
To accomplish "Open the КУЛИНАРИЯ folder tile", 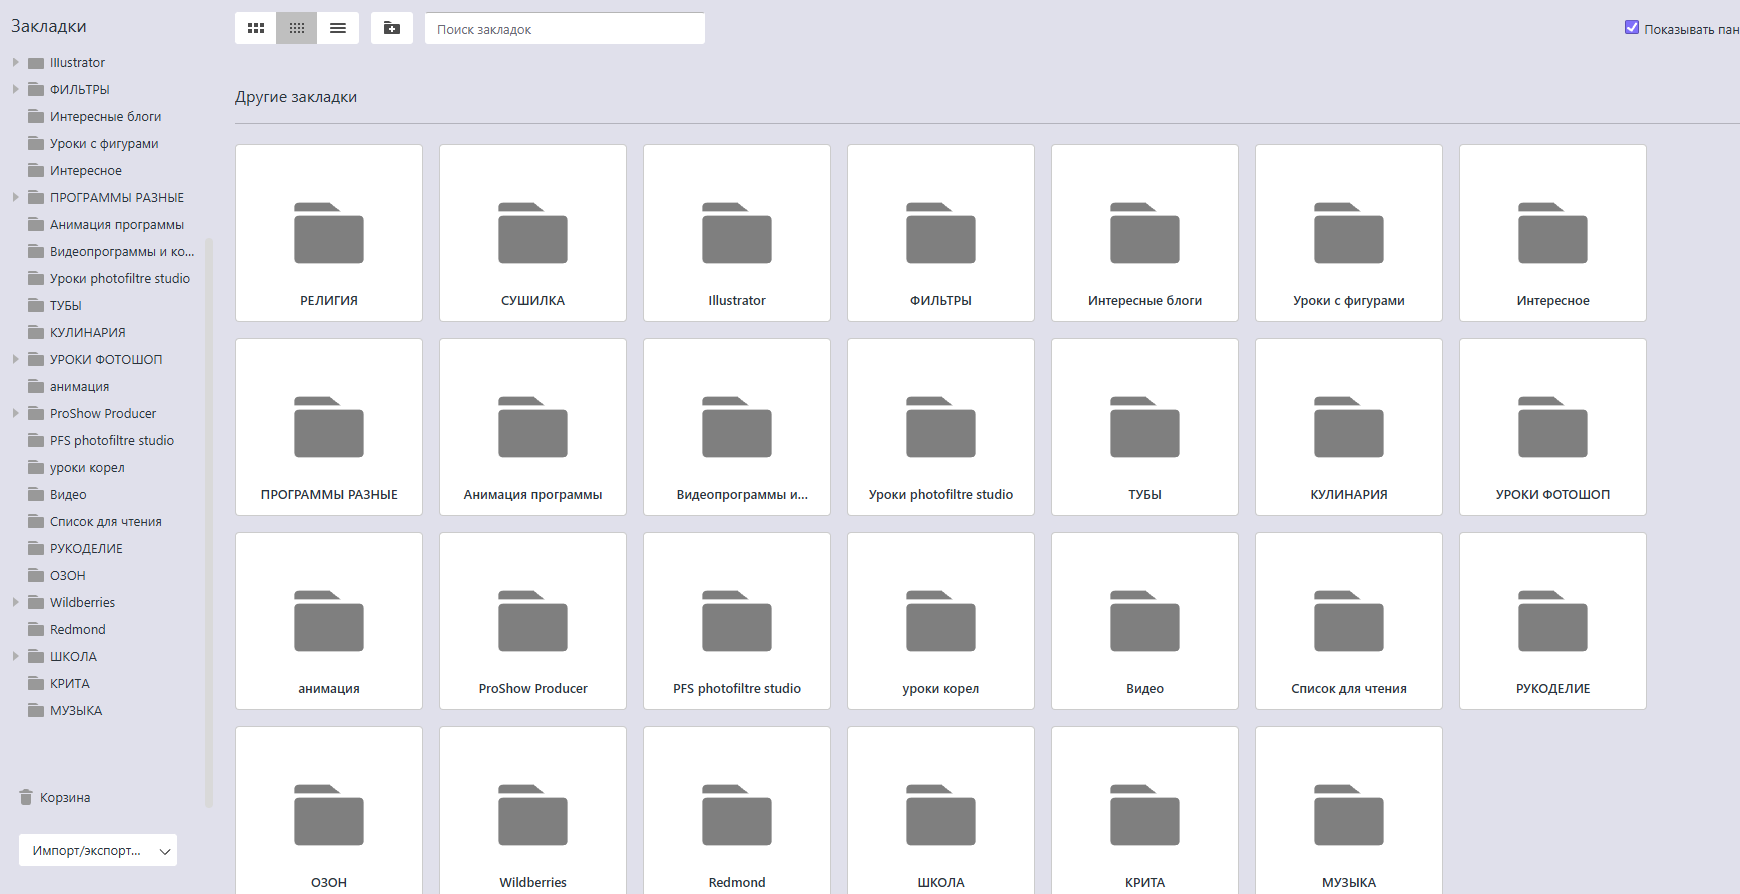I will (x=1348, y=427).
